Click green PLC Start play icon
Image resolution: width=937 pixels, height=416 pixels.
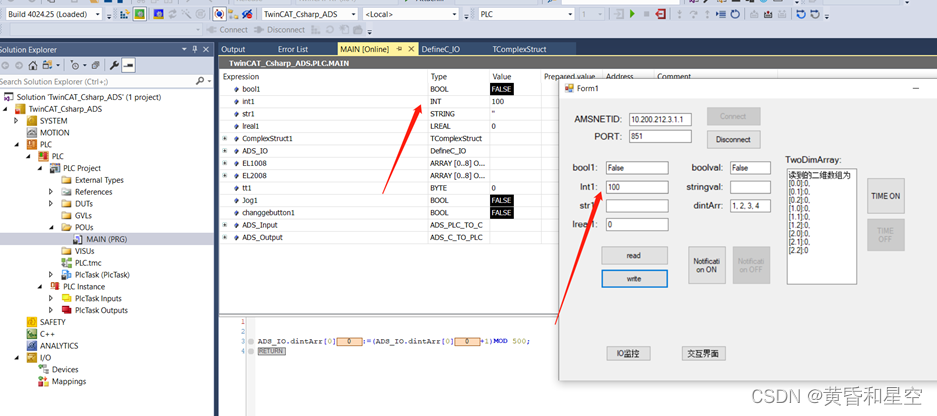(632, 14)
